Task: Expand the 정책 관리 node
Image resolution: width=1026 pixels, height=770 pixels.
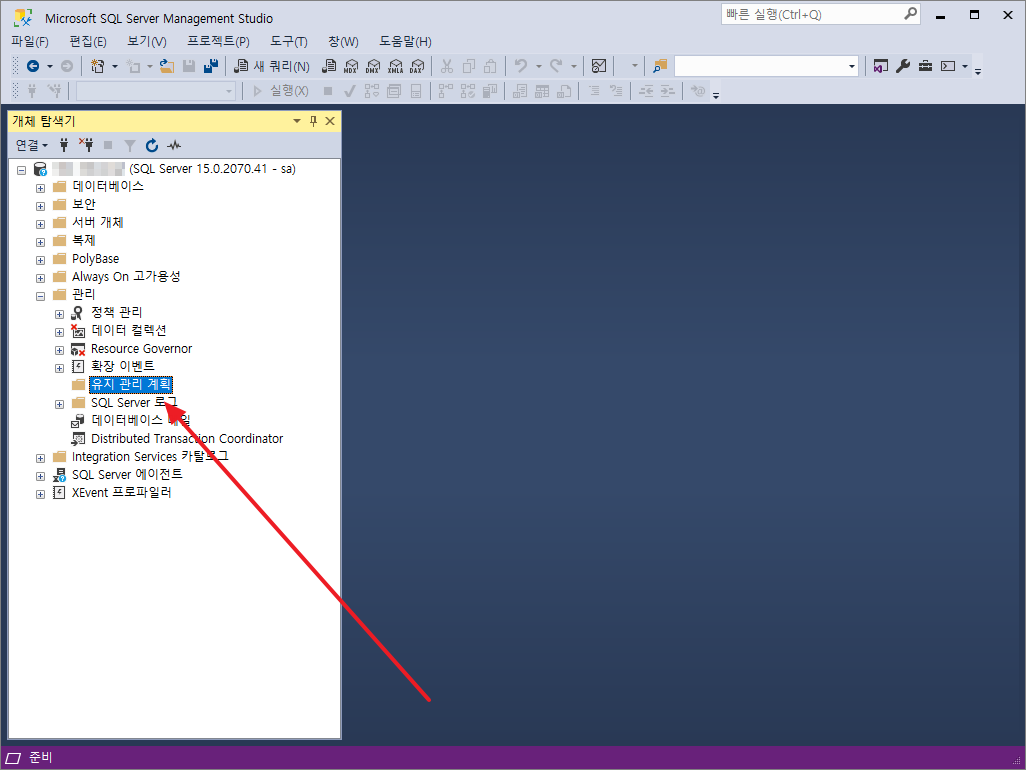Action: pyautogui.click(x=60, y=314)
